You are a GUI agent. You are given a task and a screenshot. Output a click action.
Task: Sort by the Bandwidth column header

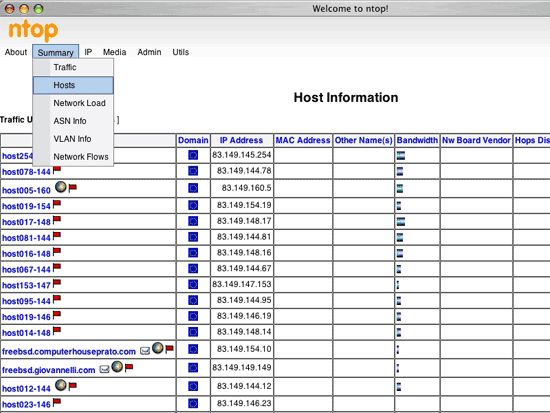pyautogui.click(x=417, y=140)
